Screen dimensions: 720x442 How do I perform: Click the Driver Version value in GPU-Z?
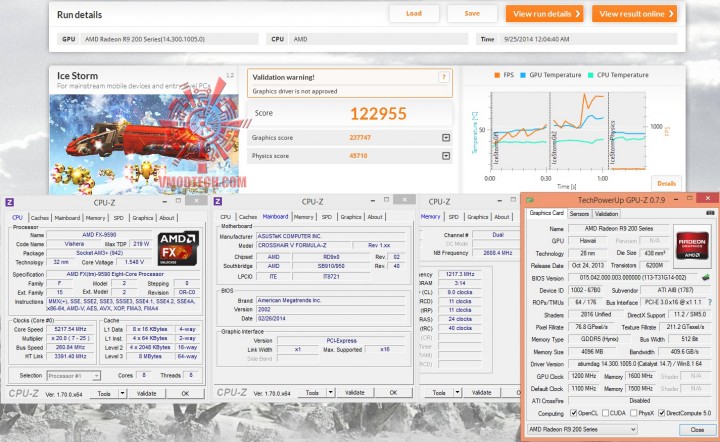pos(641,364)
